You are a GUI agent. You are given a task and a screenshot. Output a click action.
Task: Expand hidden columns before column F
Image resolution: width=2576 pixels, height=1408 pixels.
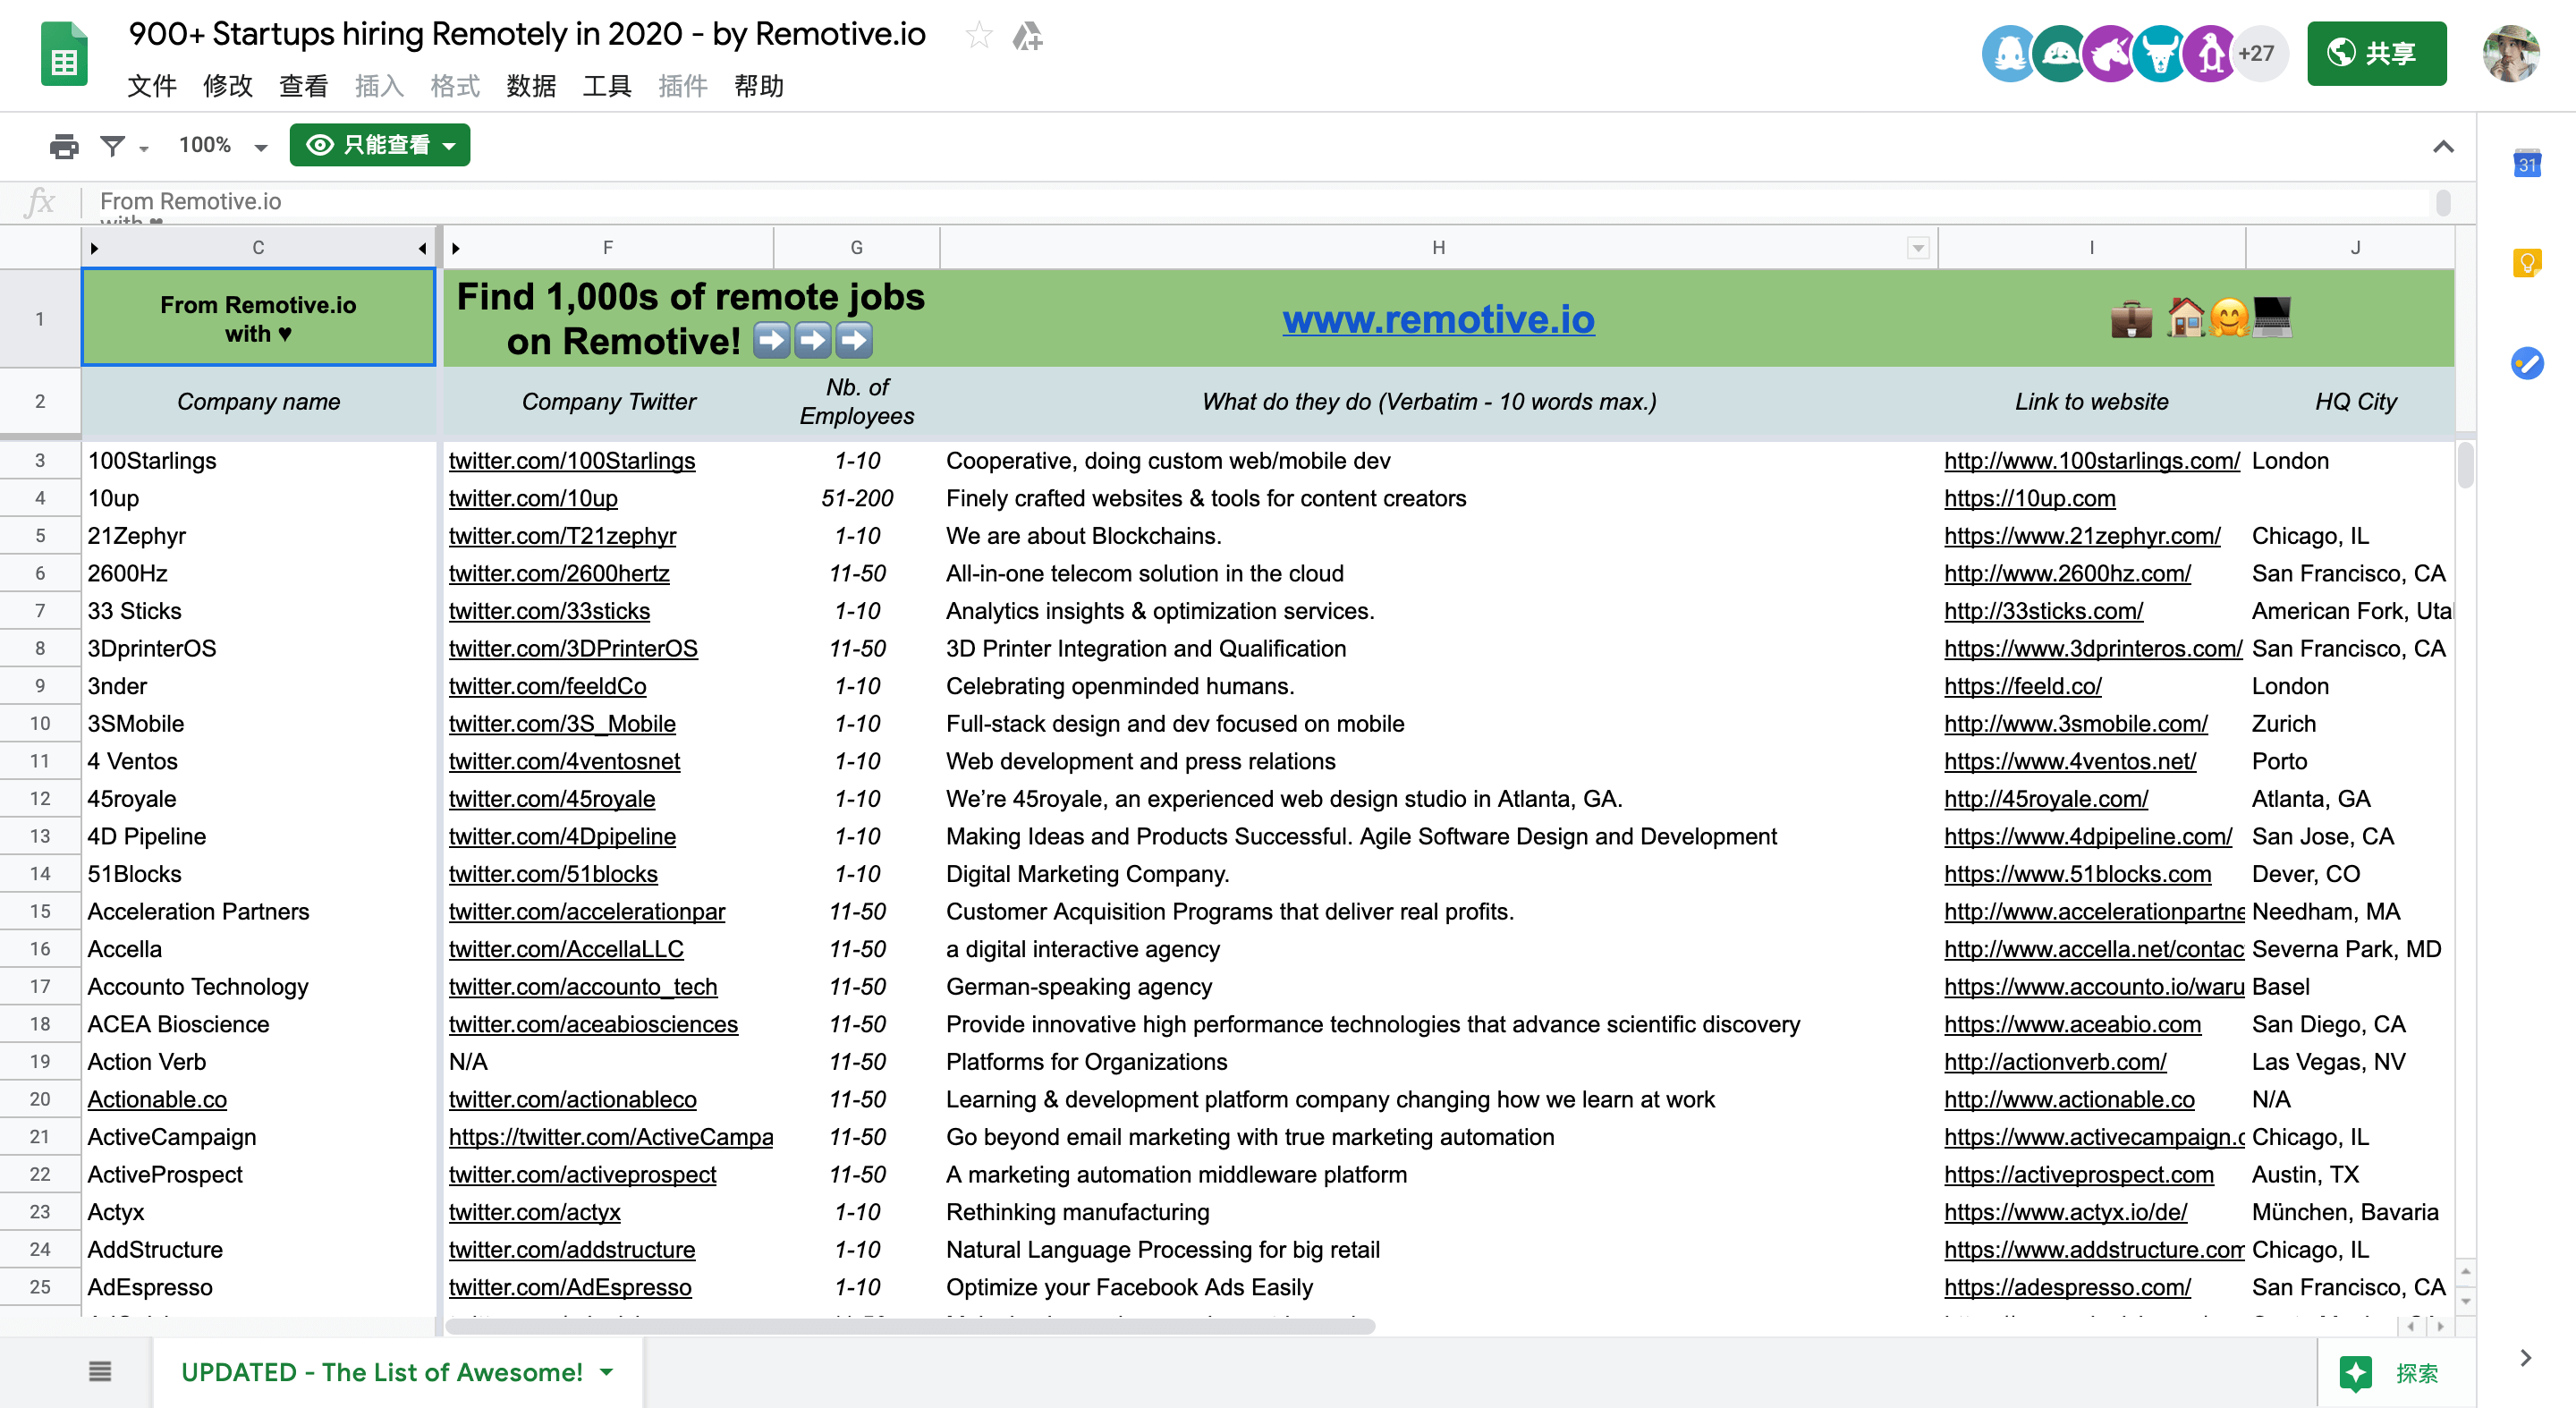(x=456, y=248)
